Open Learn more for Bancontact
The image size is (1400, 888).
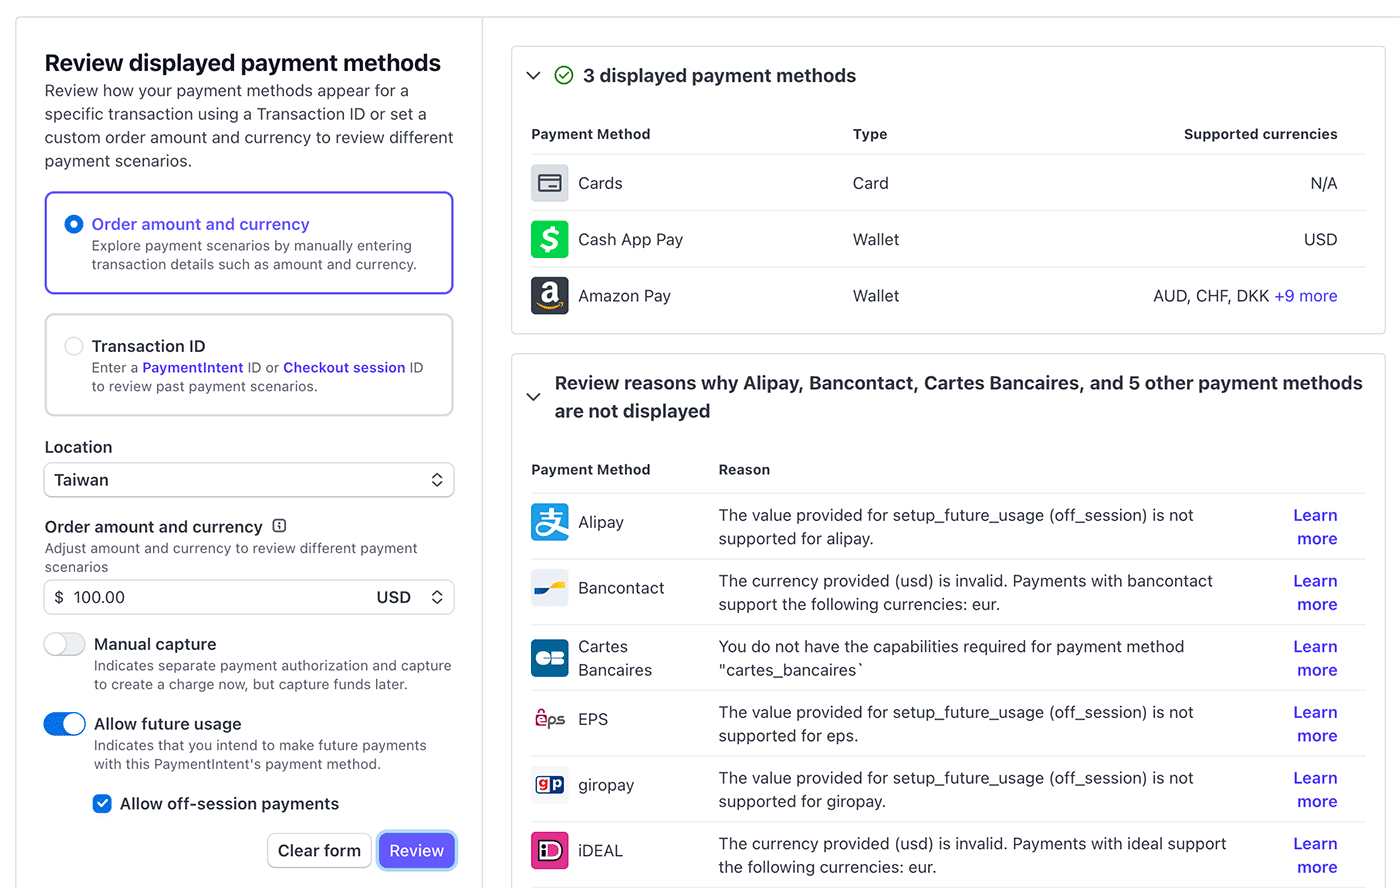tap(1316, 593)
